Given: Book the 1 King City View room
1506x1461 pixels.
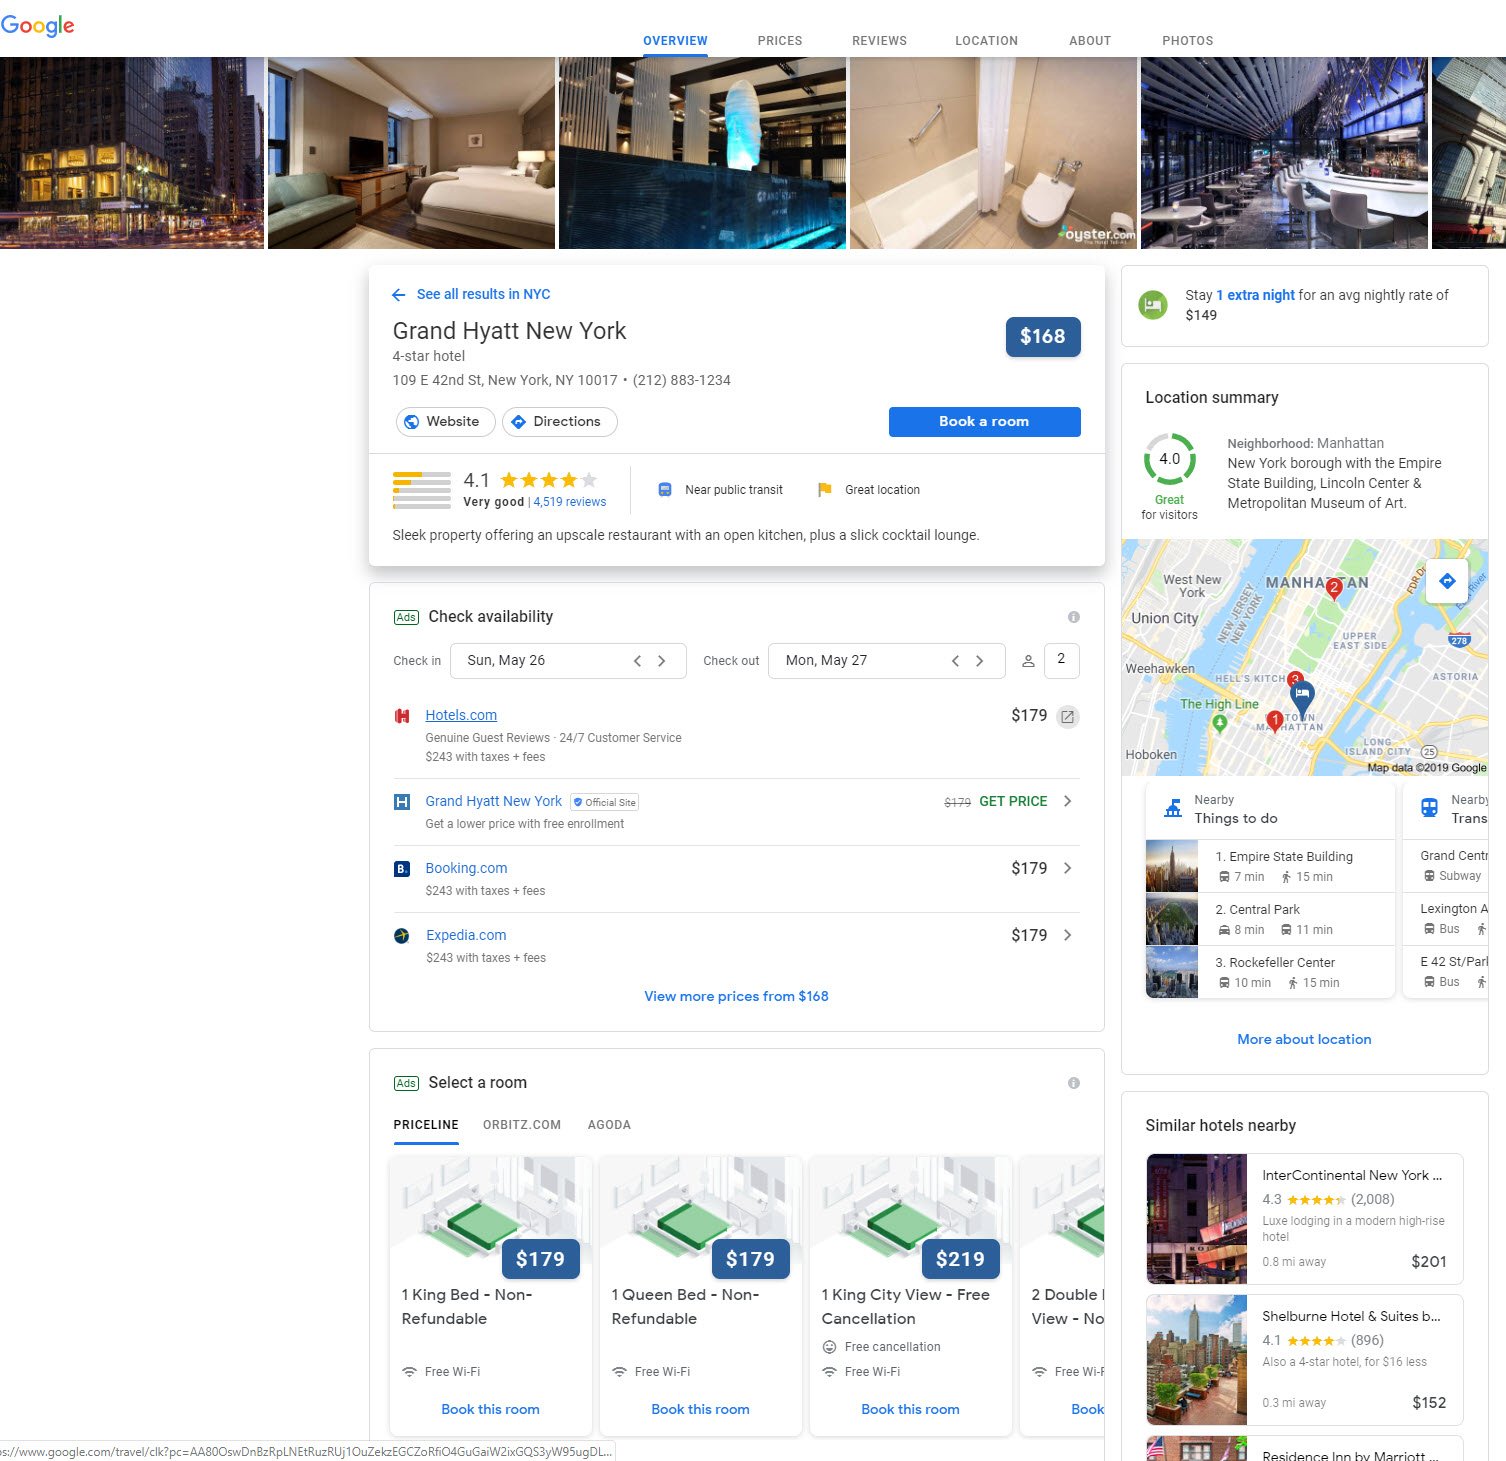Looking at the screenshot, I should (x=910, y=1410).
